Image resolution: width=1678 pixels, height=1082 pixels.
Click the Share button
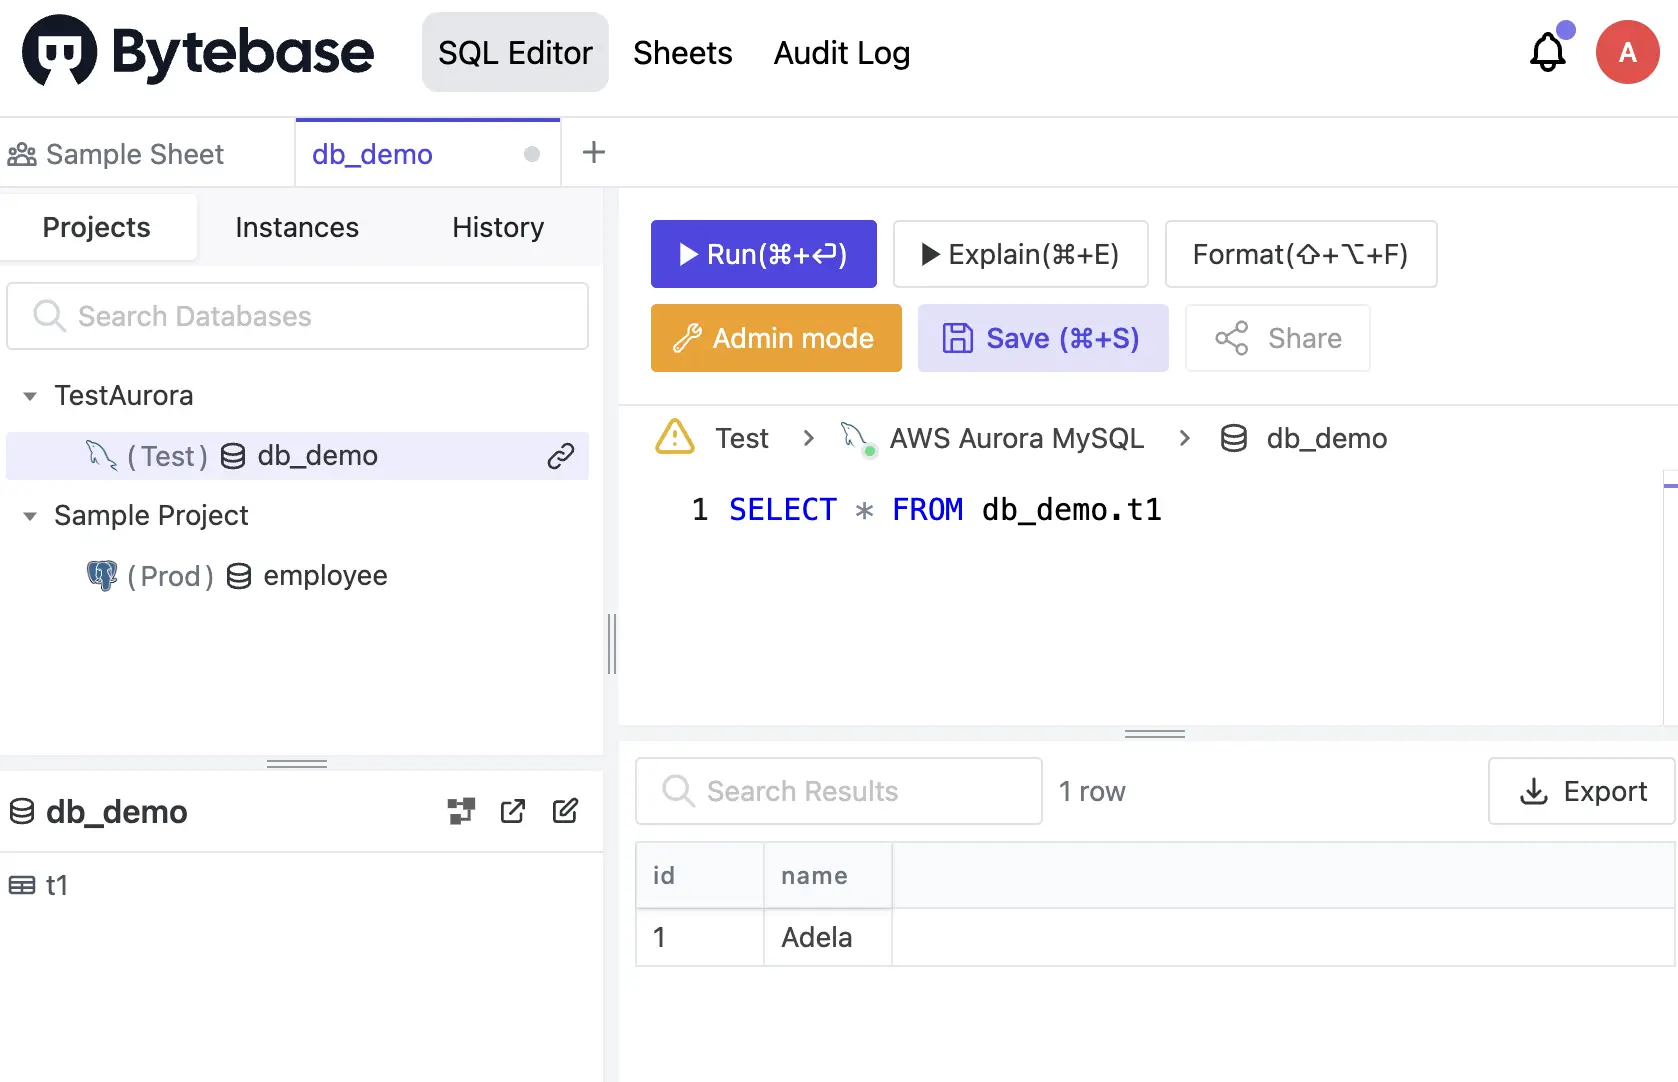[1278, 338]
